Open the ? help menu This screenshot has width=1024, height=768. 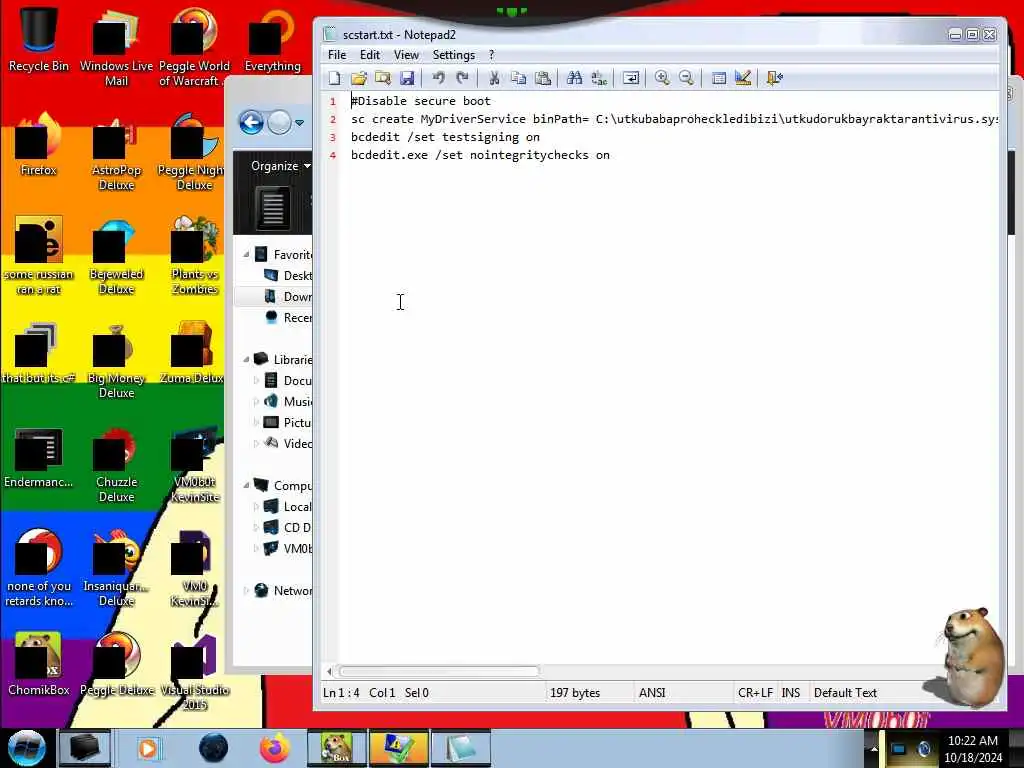click(x=492, y=55)
